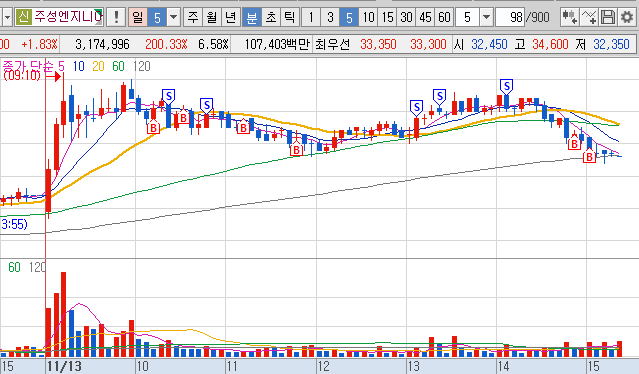The height and width of the screenshot is (374, 639).
Task: Click the blue 5 button beside 일
Action: click(157, 18)
